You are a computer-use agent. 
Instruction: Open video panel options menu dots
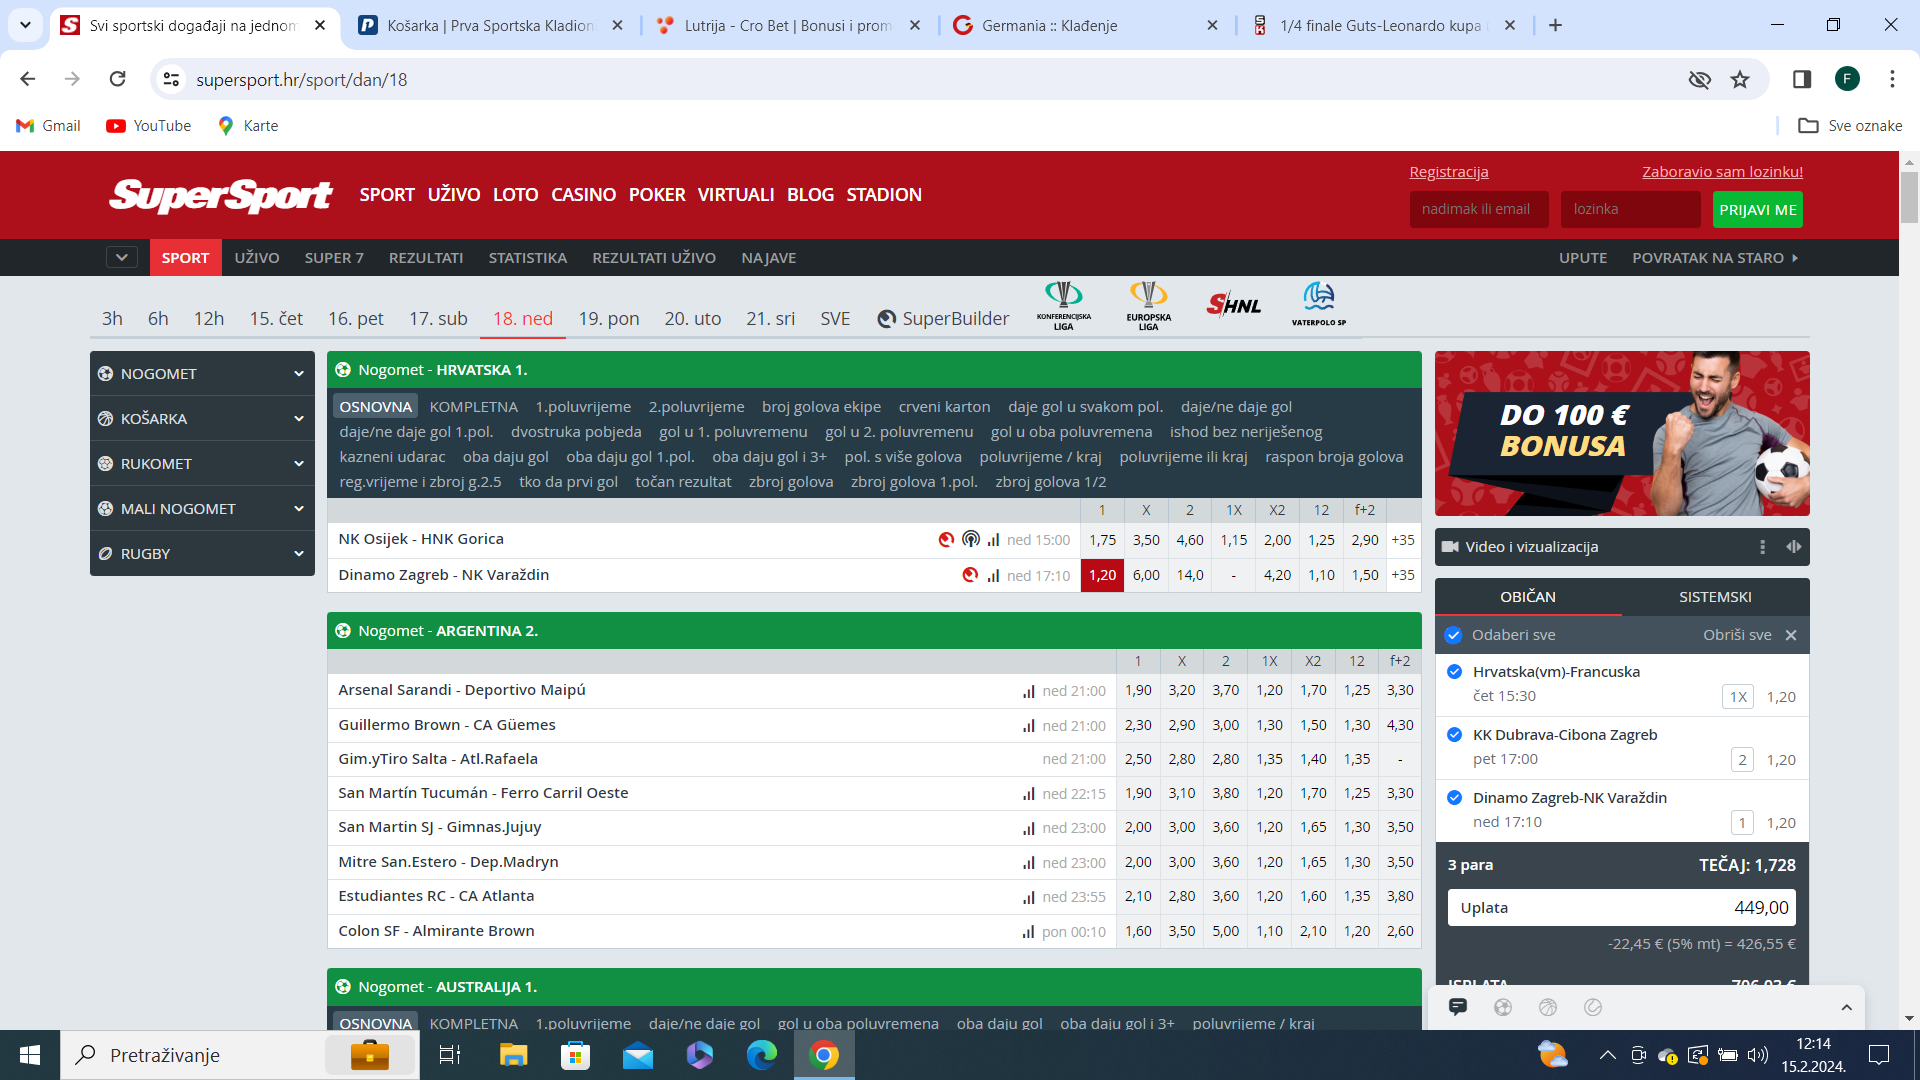(x=1762, y=547)
